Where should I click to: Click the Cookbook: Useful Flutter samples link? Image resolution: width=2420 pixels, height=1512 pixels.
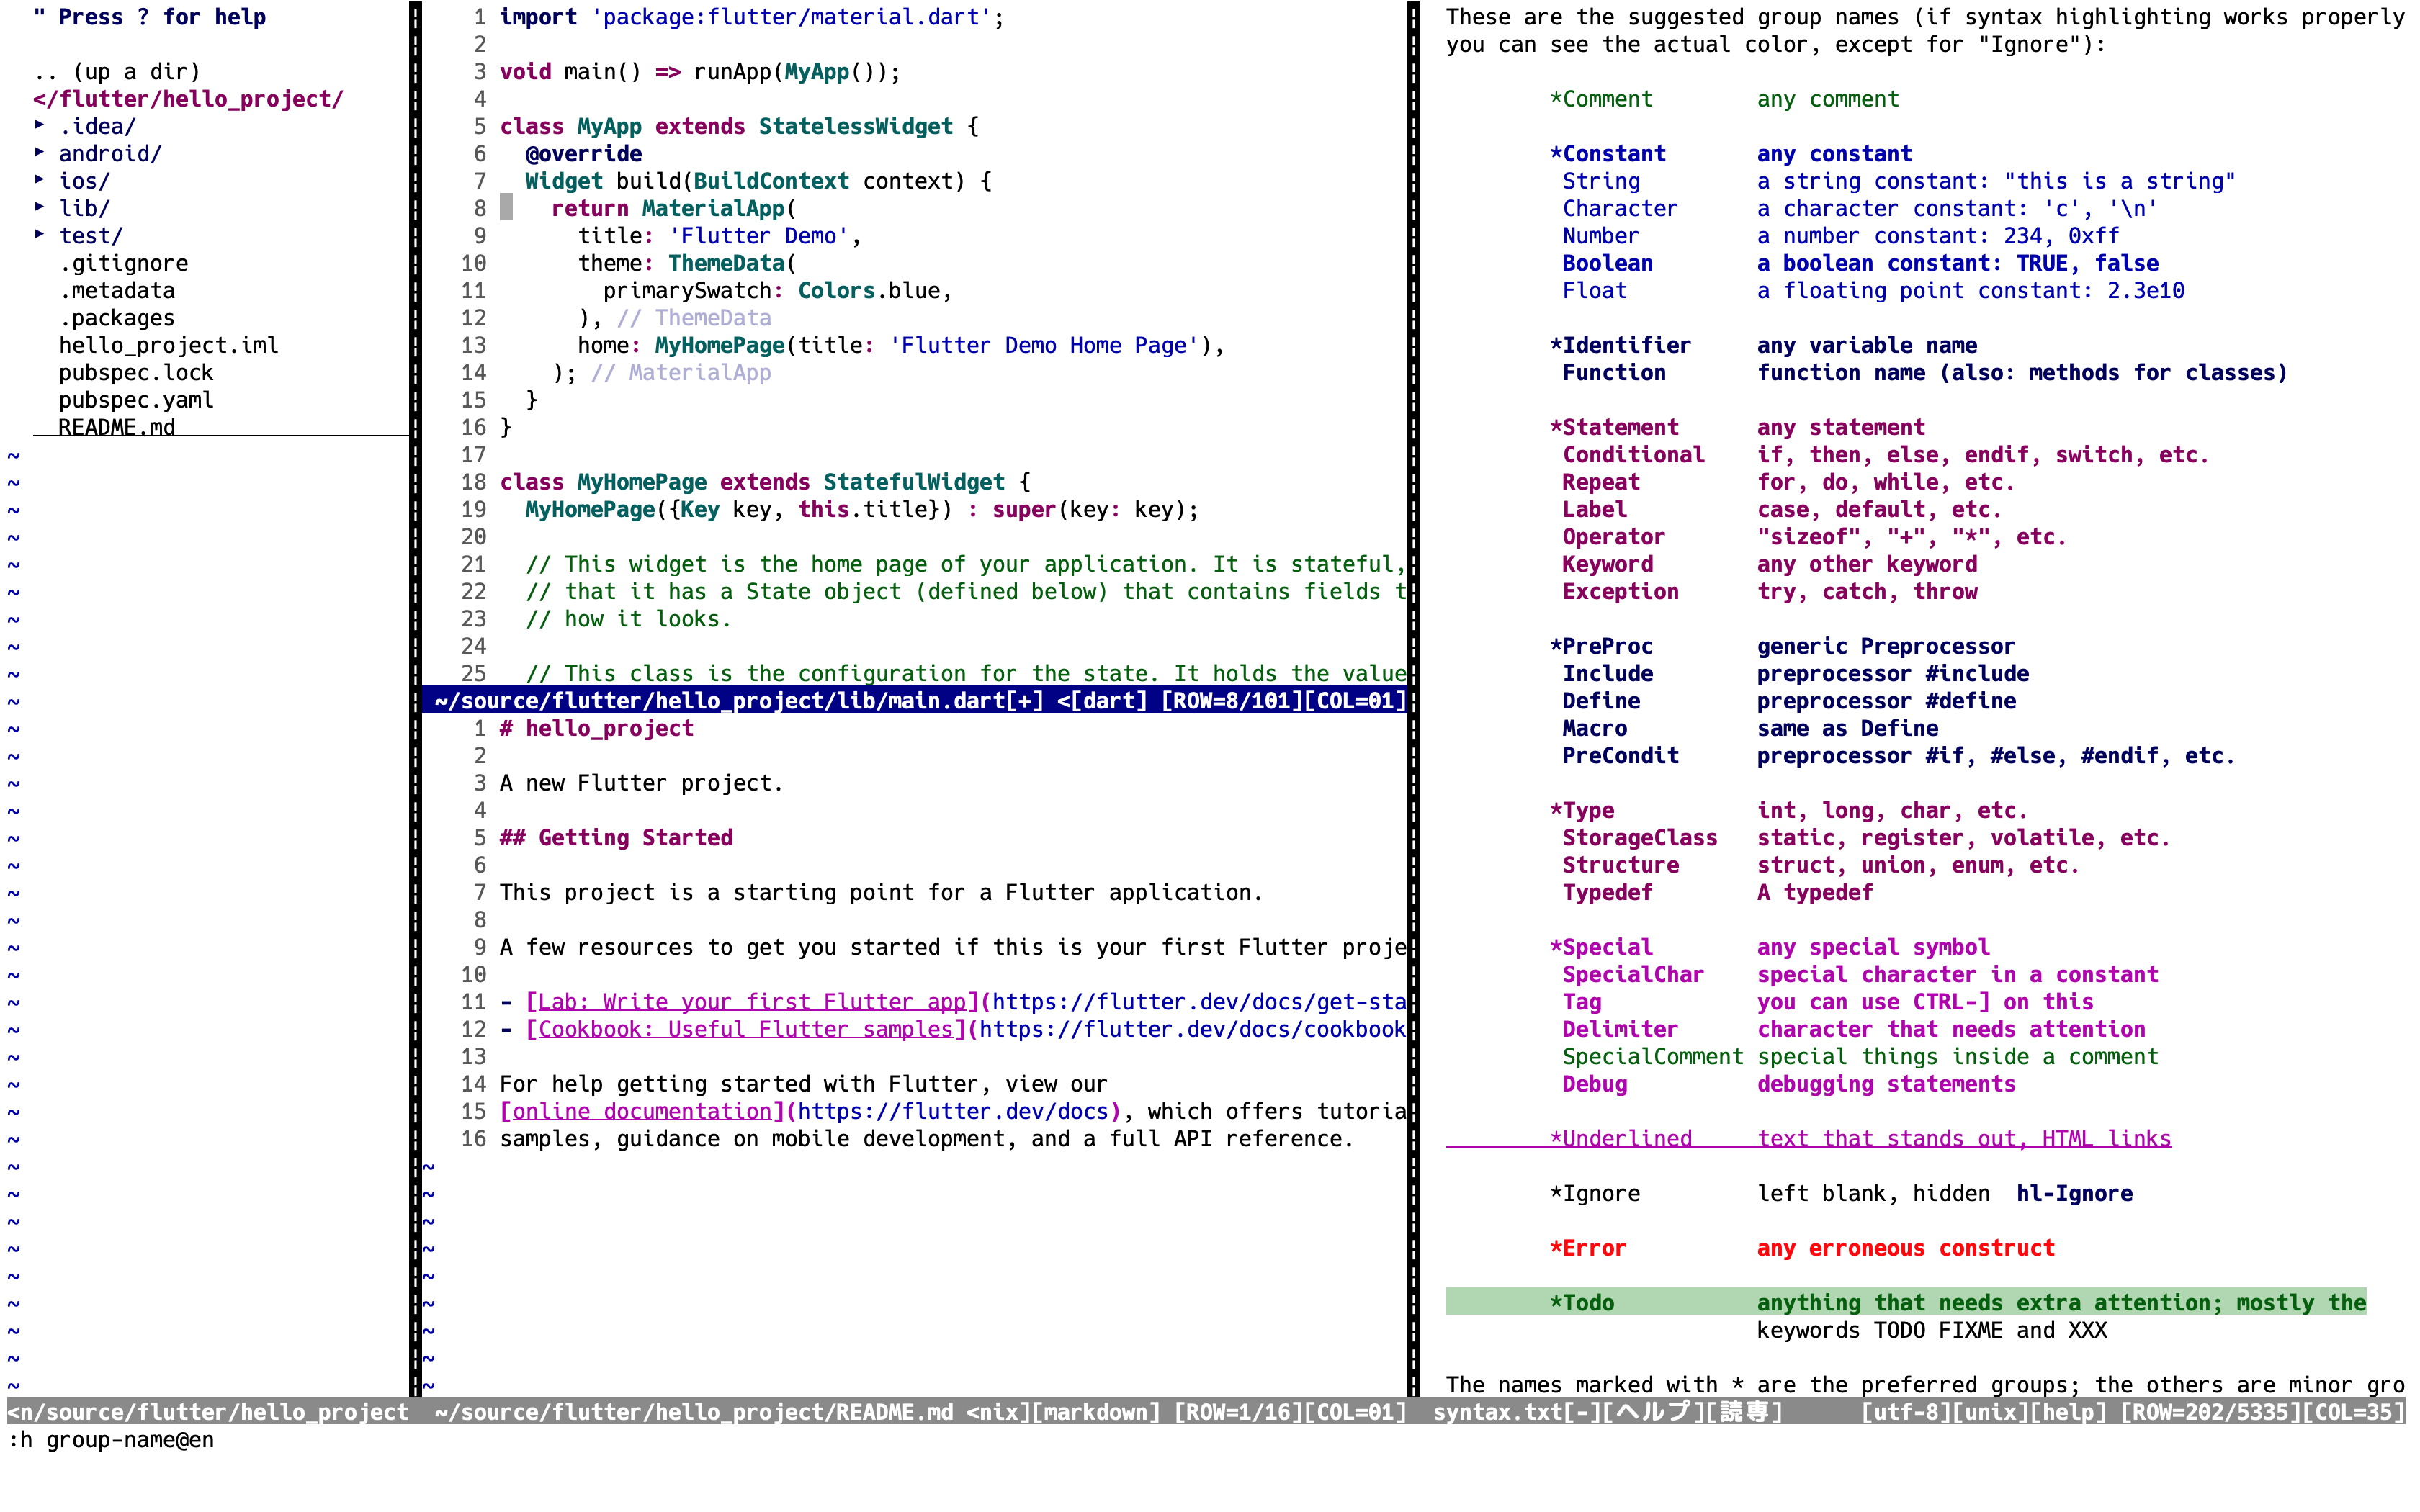pos(745,1029)
